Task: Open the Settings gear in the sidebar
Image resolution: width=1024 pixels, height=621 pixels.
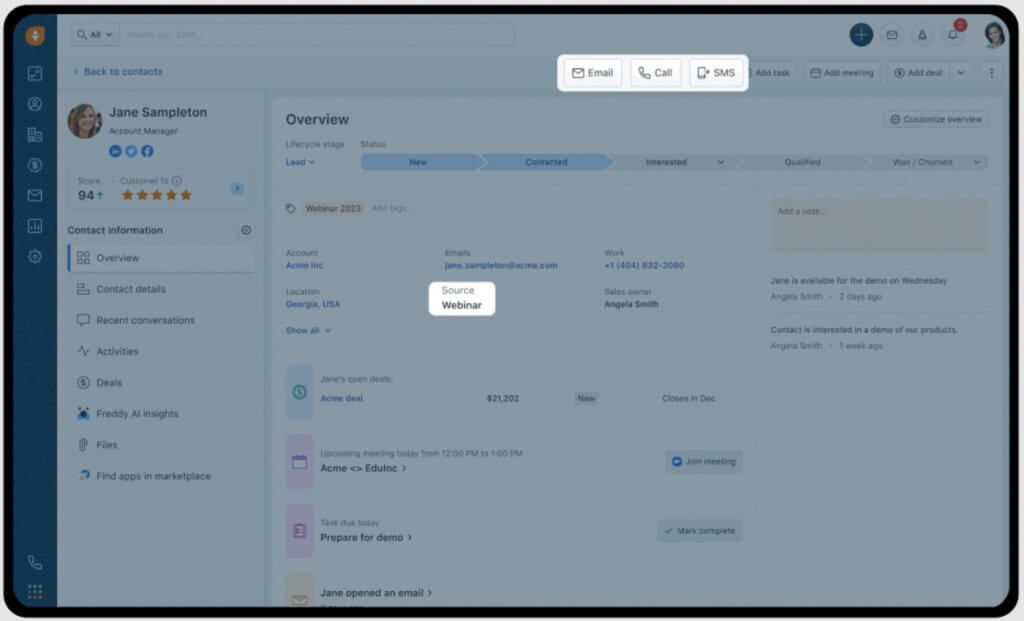Action: coord(35,256)
